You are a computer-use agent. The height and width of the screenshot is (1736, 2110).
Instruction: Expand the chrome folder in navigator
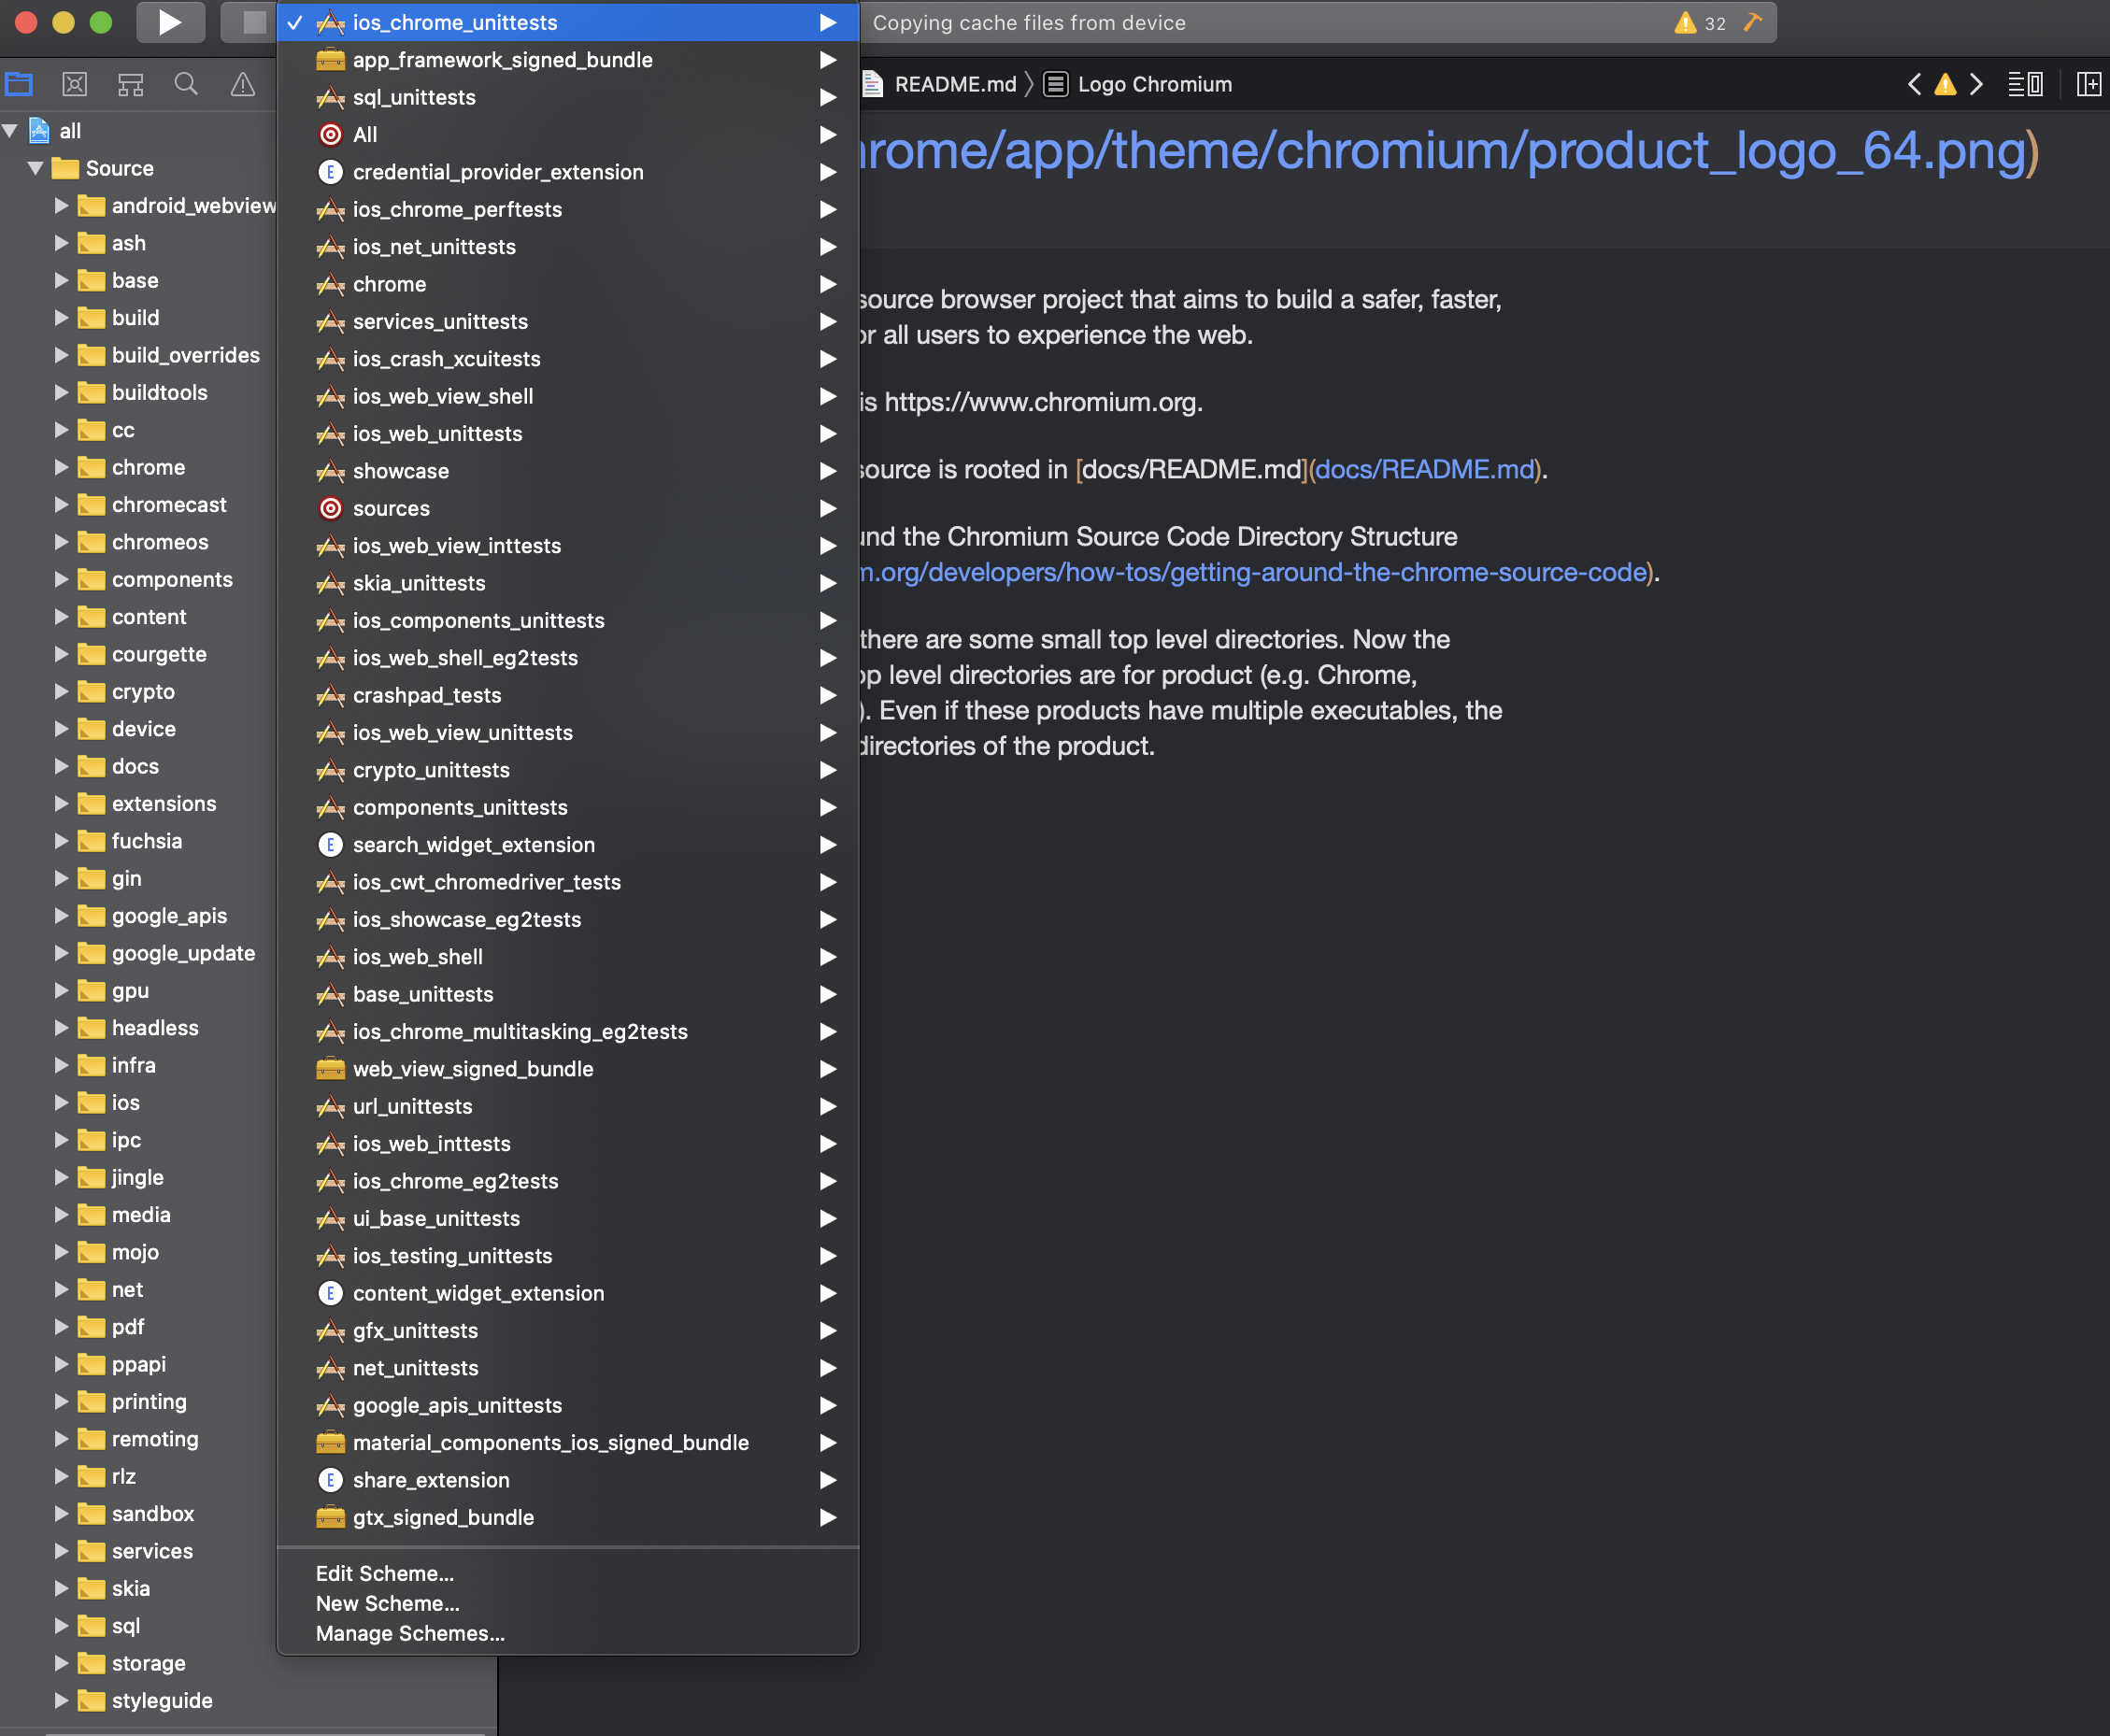click(61, 467)
